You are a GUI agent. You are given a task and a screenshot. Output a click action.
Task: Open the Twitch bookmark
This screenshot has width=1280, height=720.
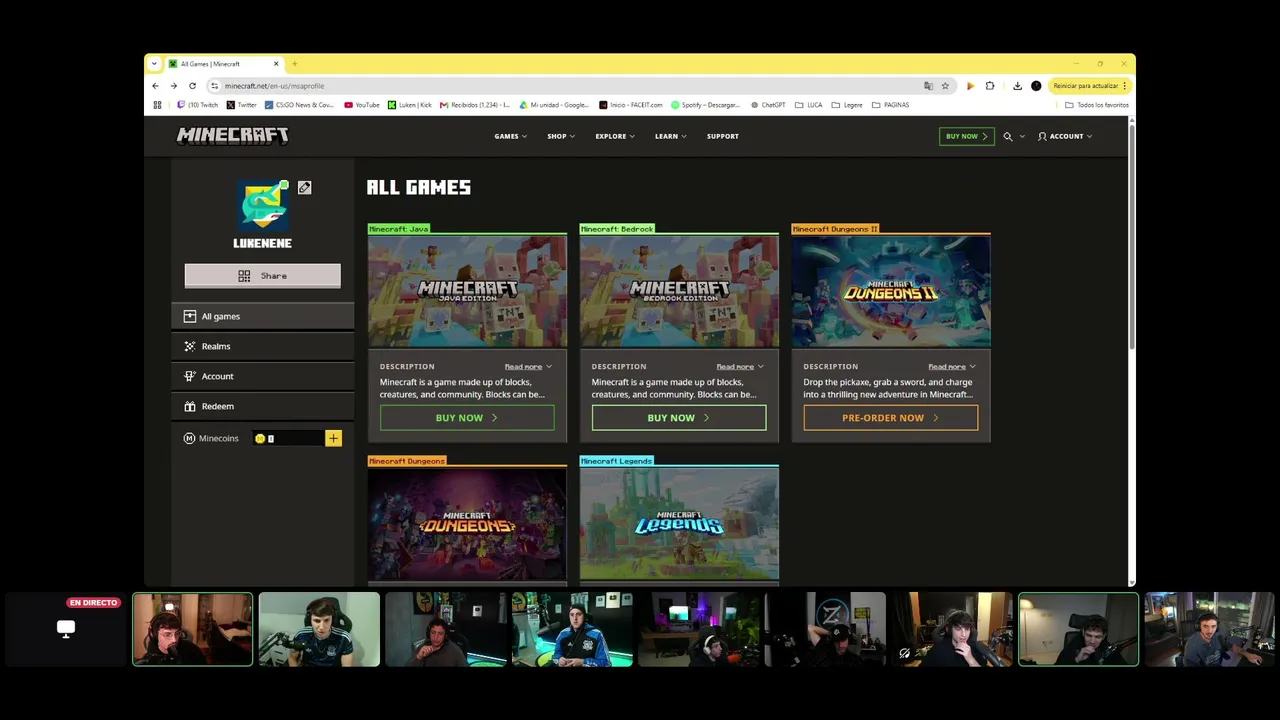198,105
